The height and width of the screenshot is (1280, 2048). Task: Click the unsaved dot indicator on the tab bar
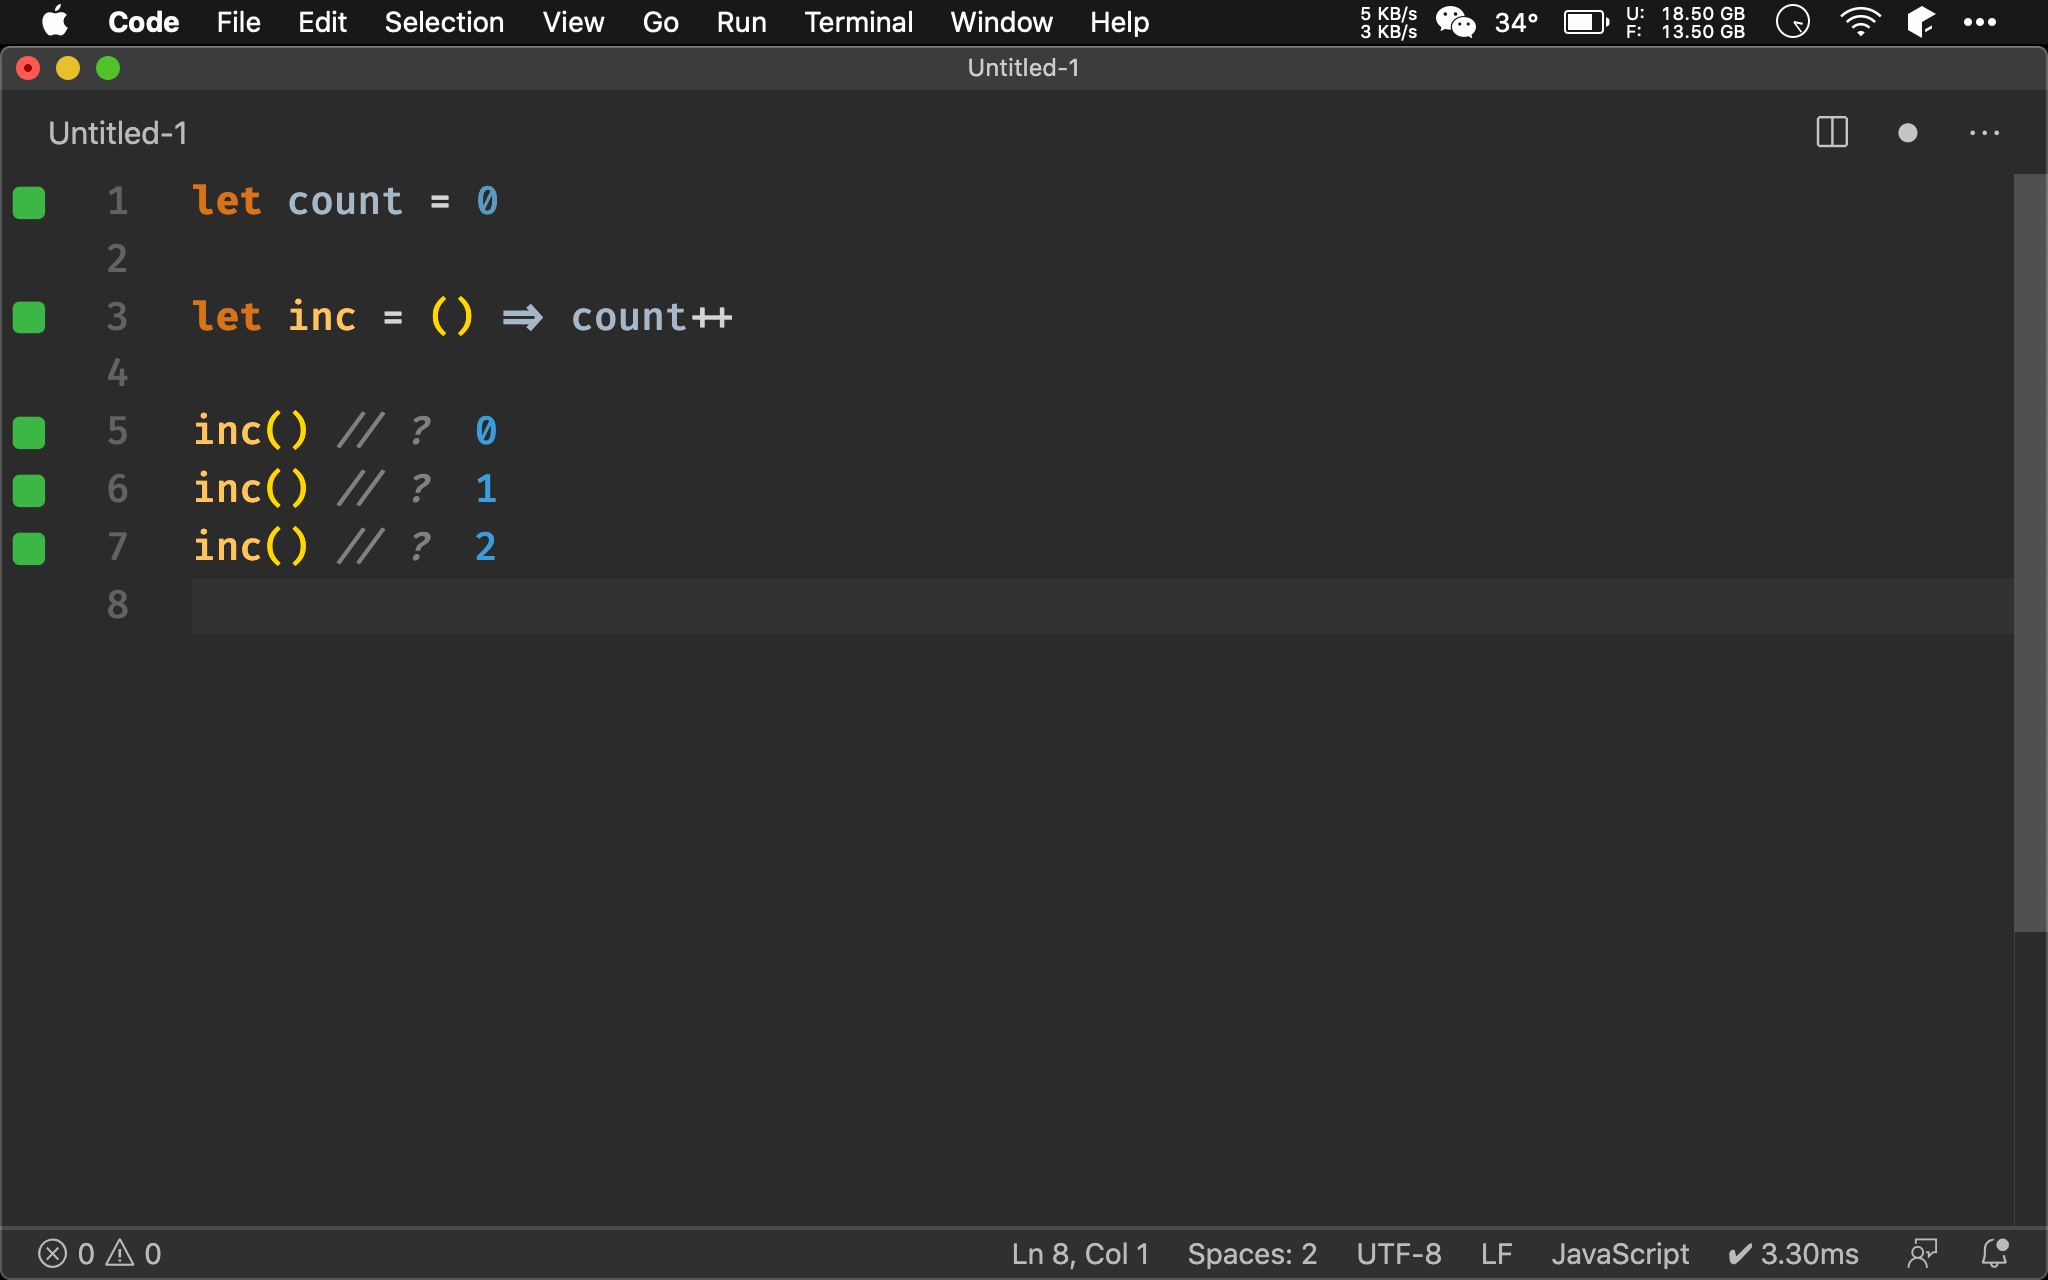coord(1907,133)
